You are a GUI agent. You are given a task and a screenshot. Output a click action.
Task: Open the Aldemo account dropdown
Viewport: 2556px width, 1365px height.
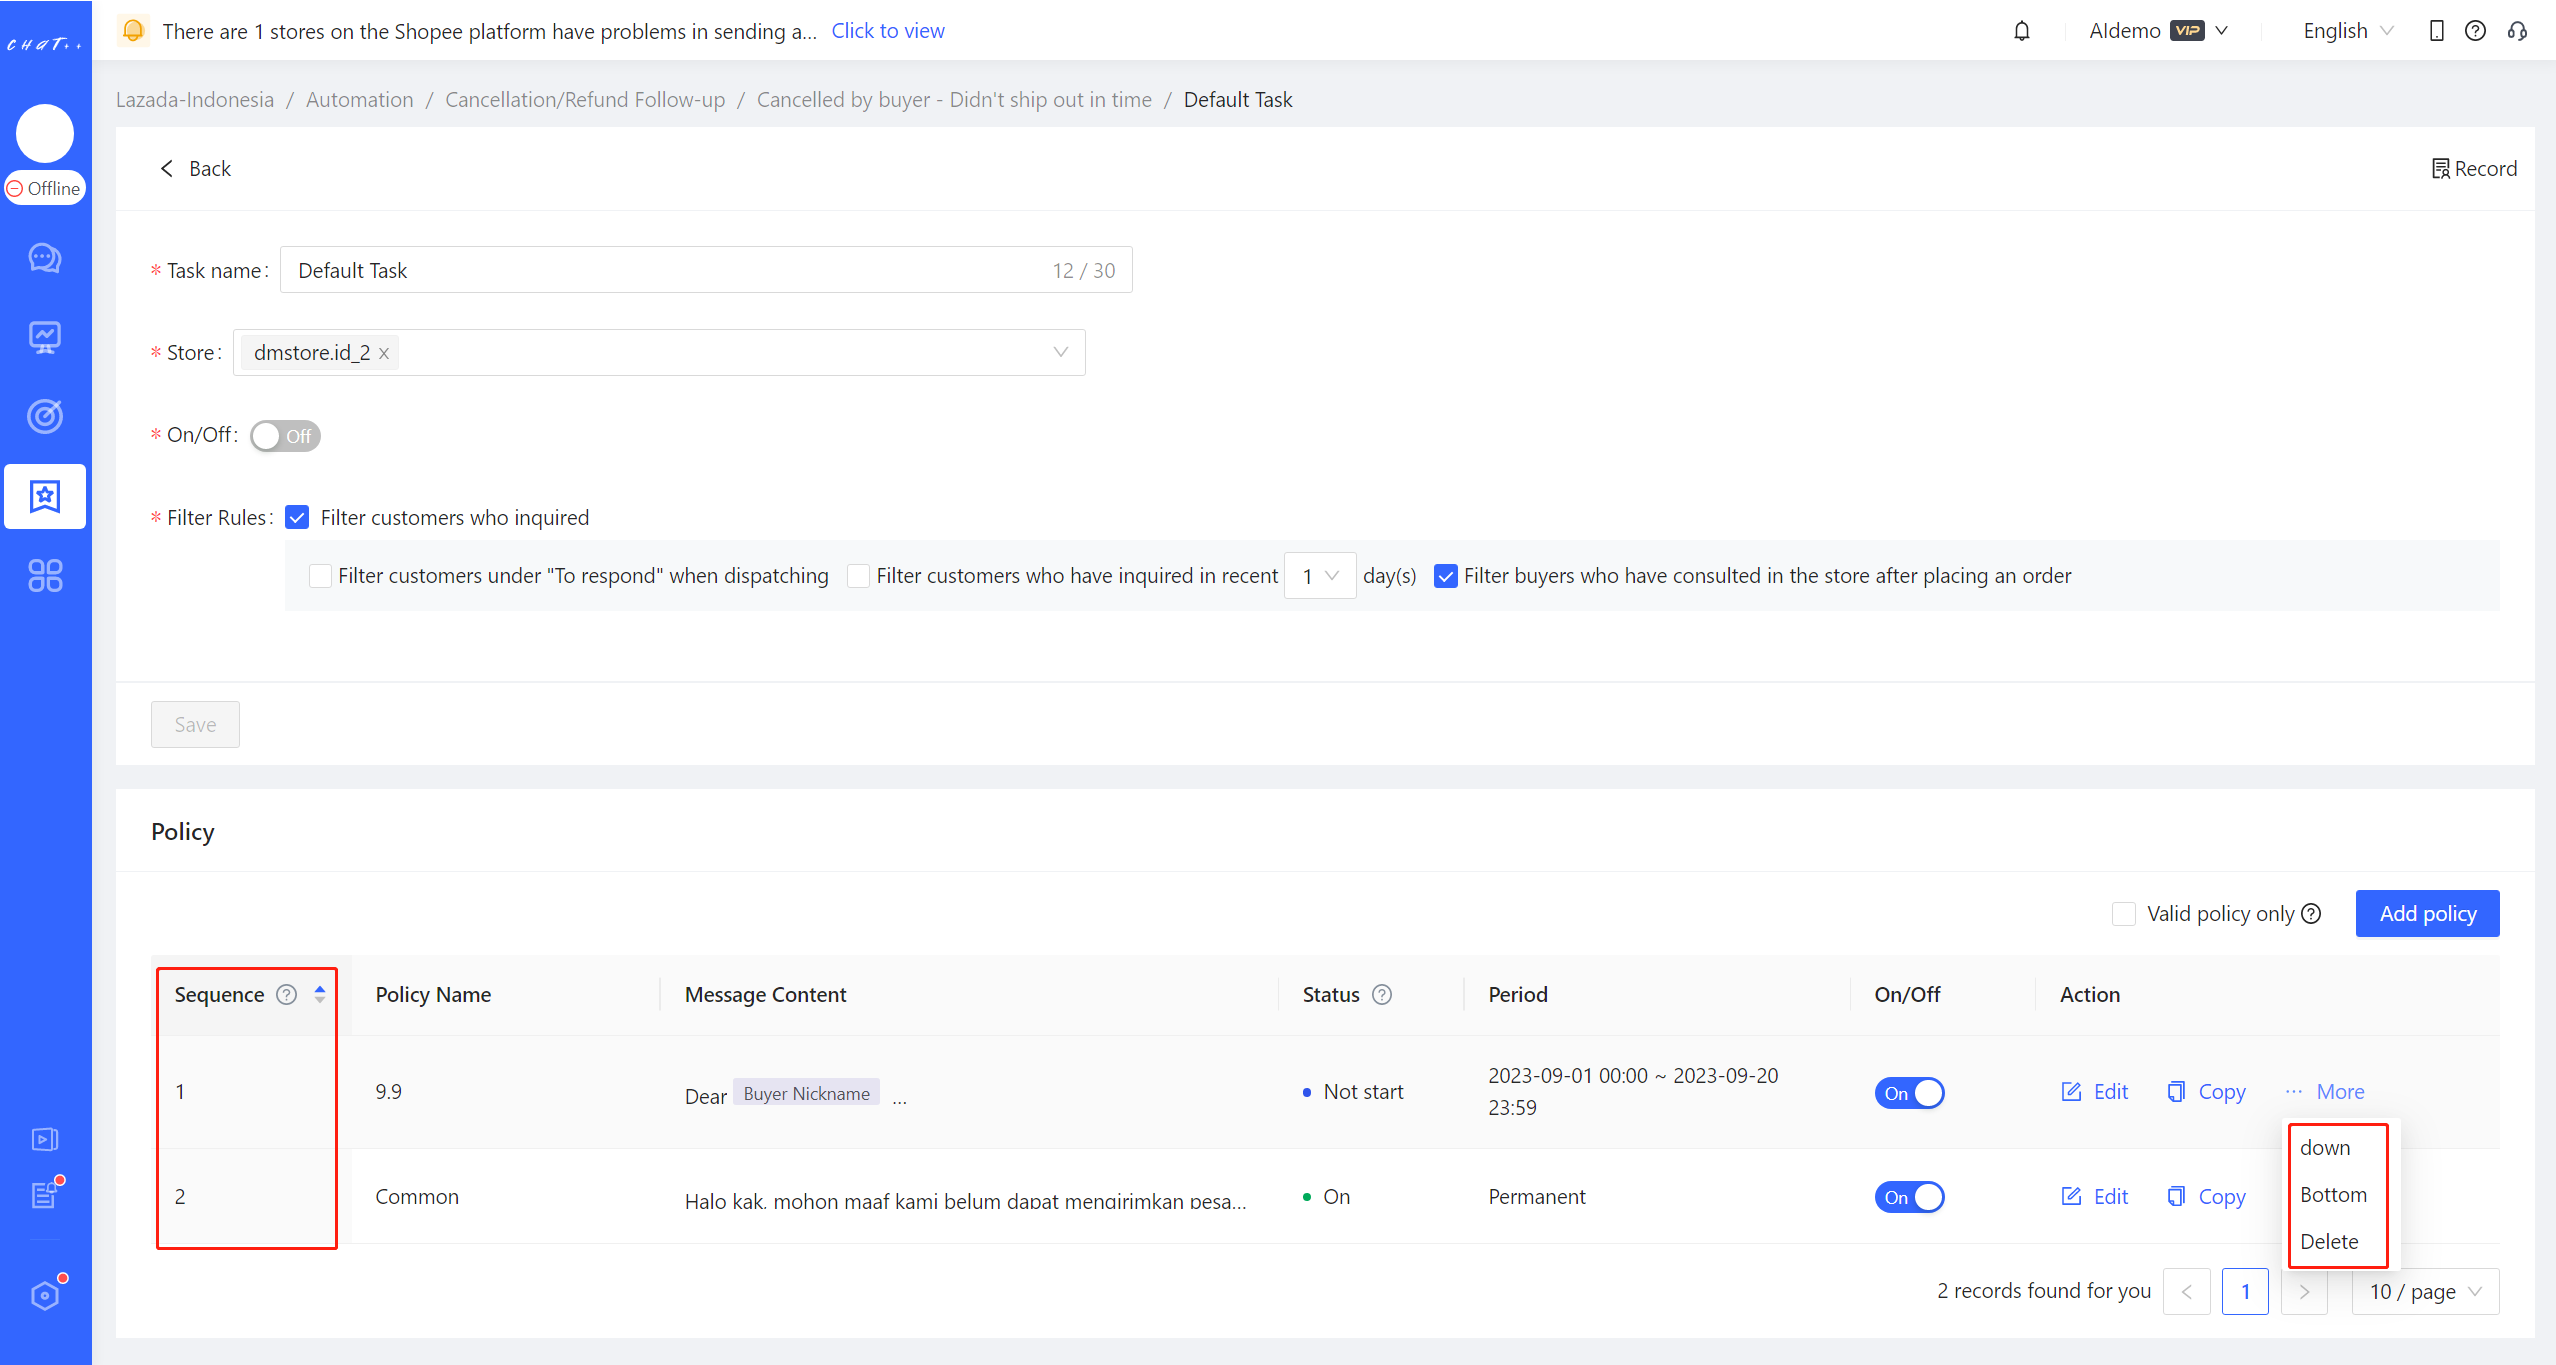(x=2158, y=31)
